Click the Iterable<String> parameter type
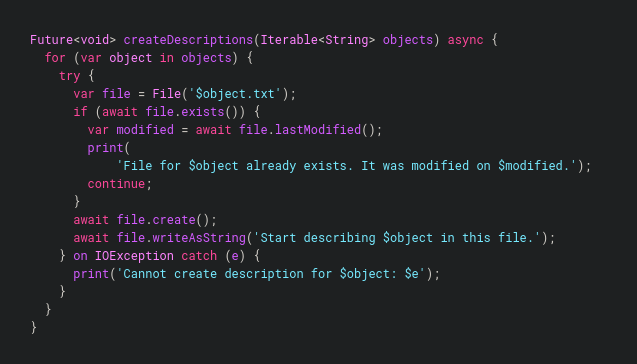 coord(318,40)
